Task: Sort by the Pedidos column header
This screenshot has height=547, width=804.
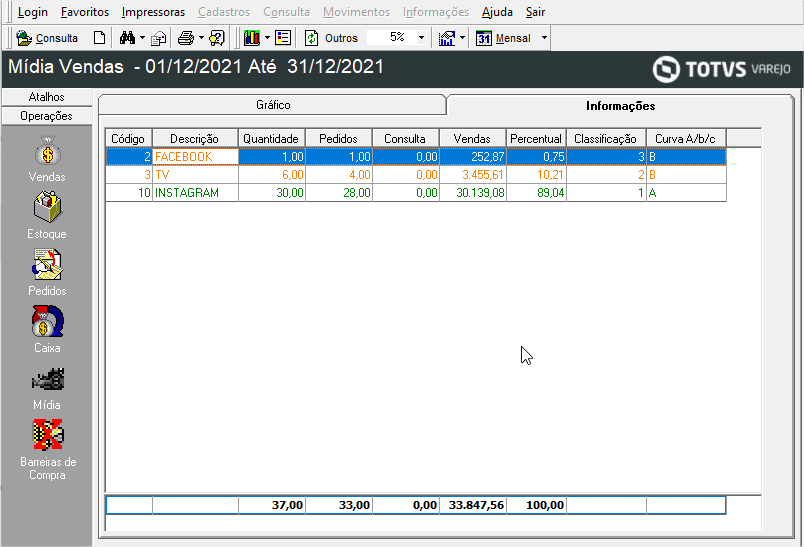Action: 338,138
